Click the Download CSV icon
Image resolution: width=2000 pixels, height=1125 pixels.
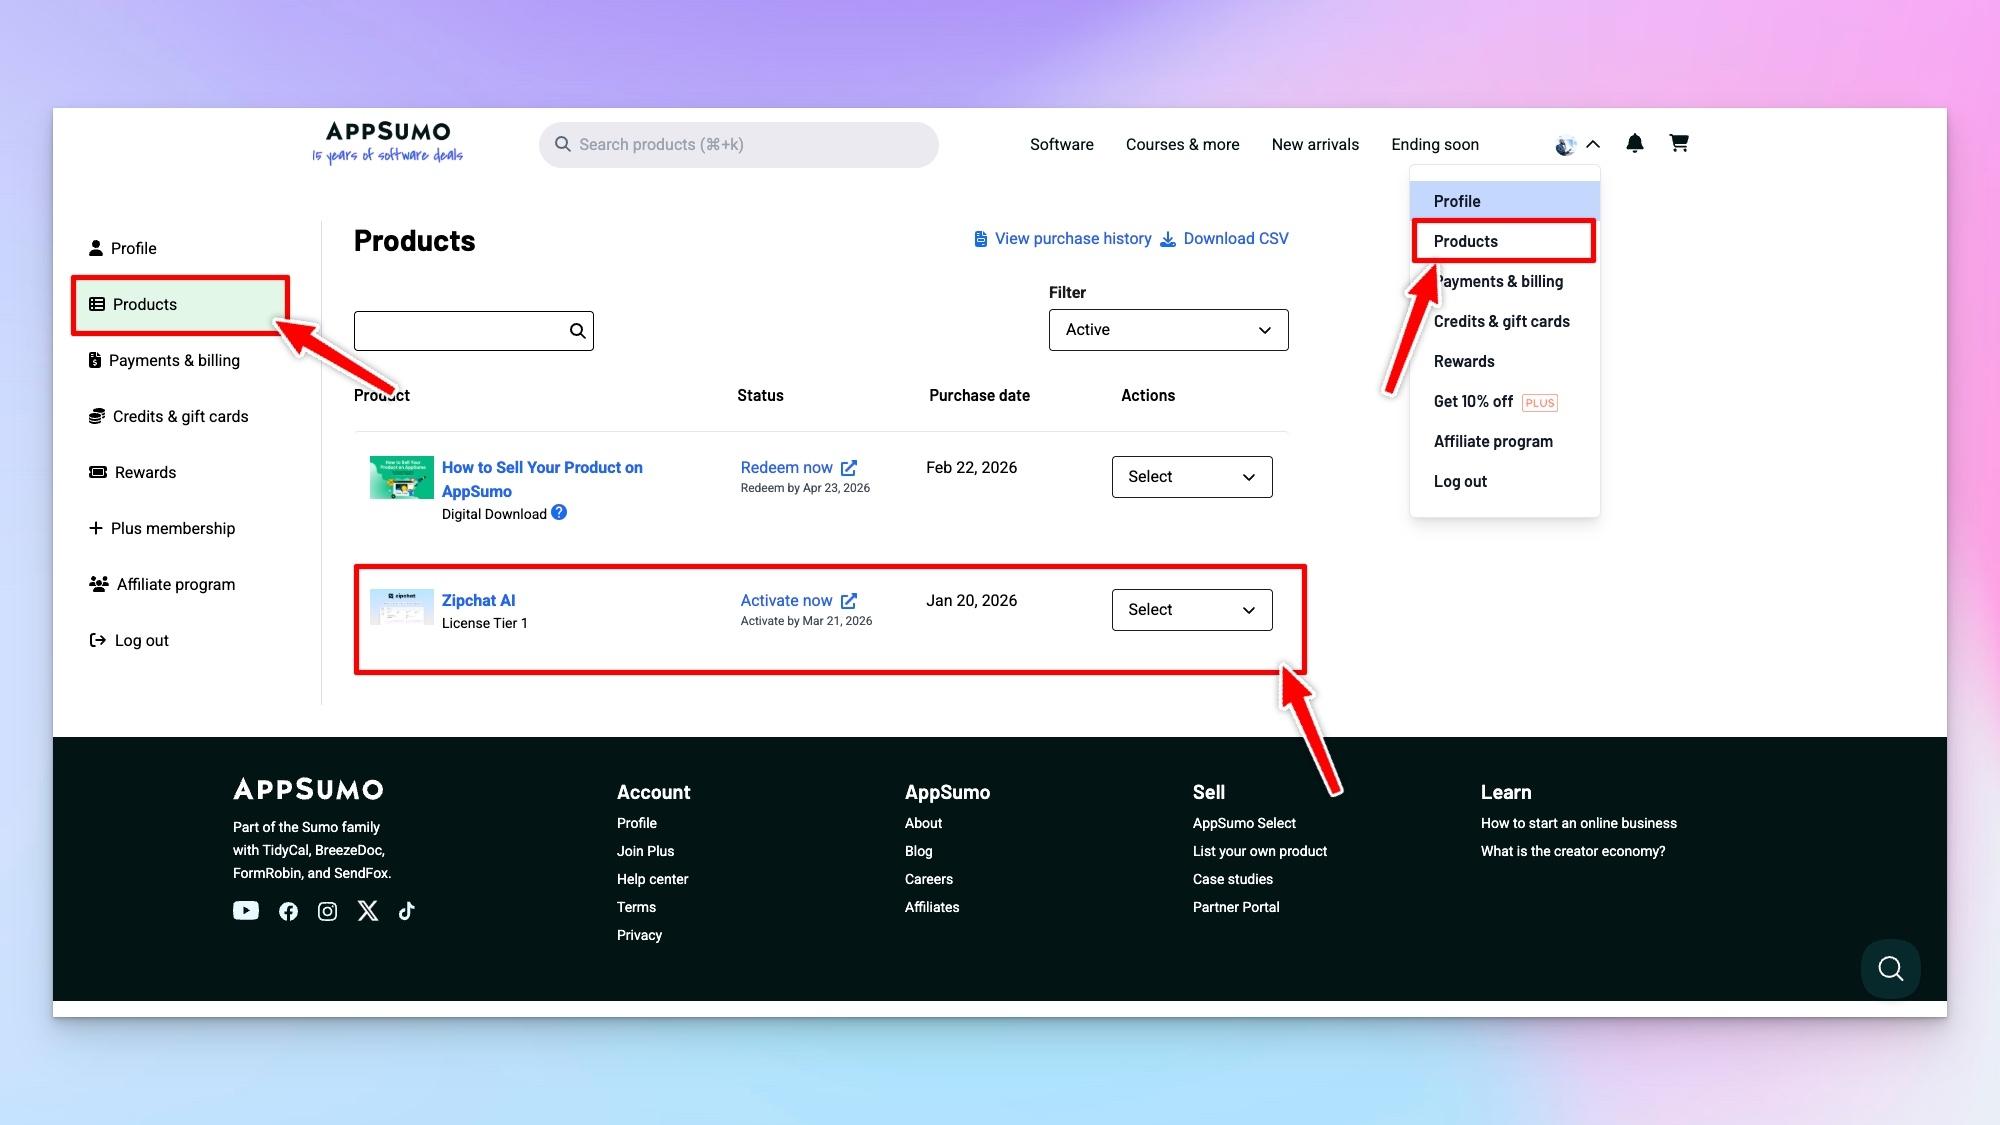point(1168,239)
